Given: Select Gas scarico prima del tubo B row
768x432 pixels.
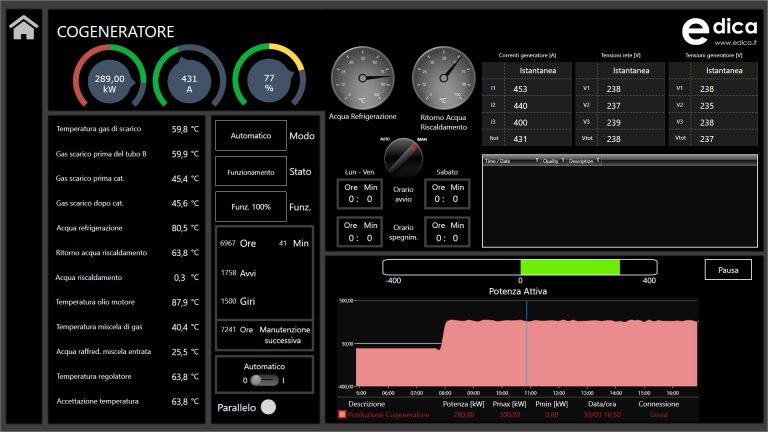Looking at the screenshot, I should (x=127, y=154).
